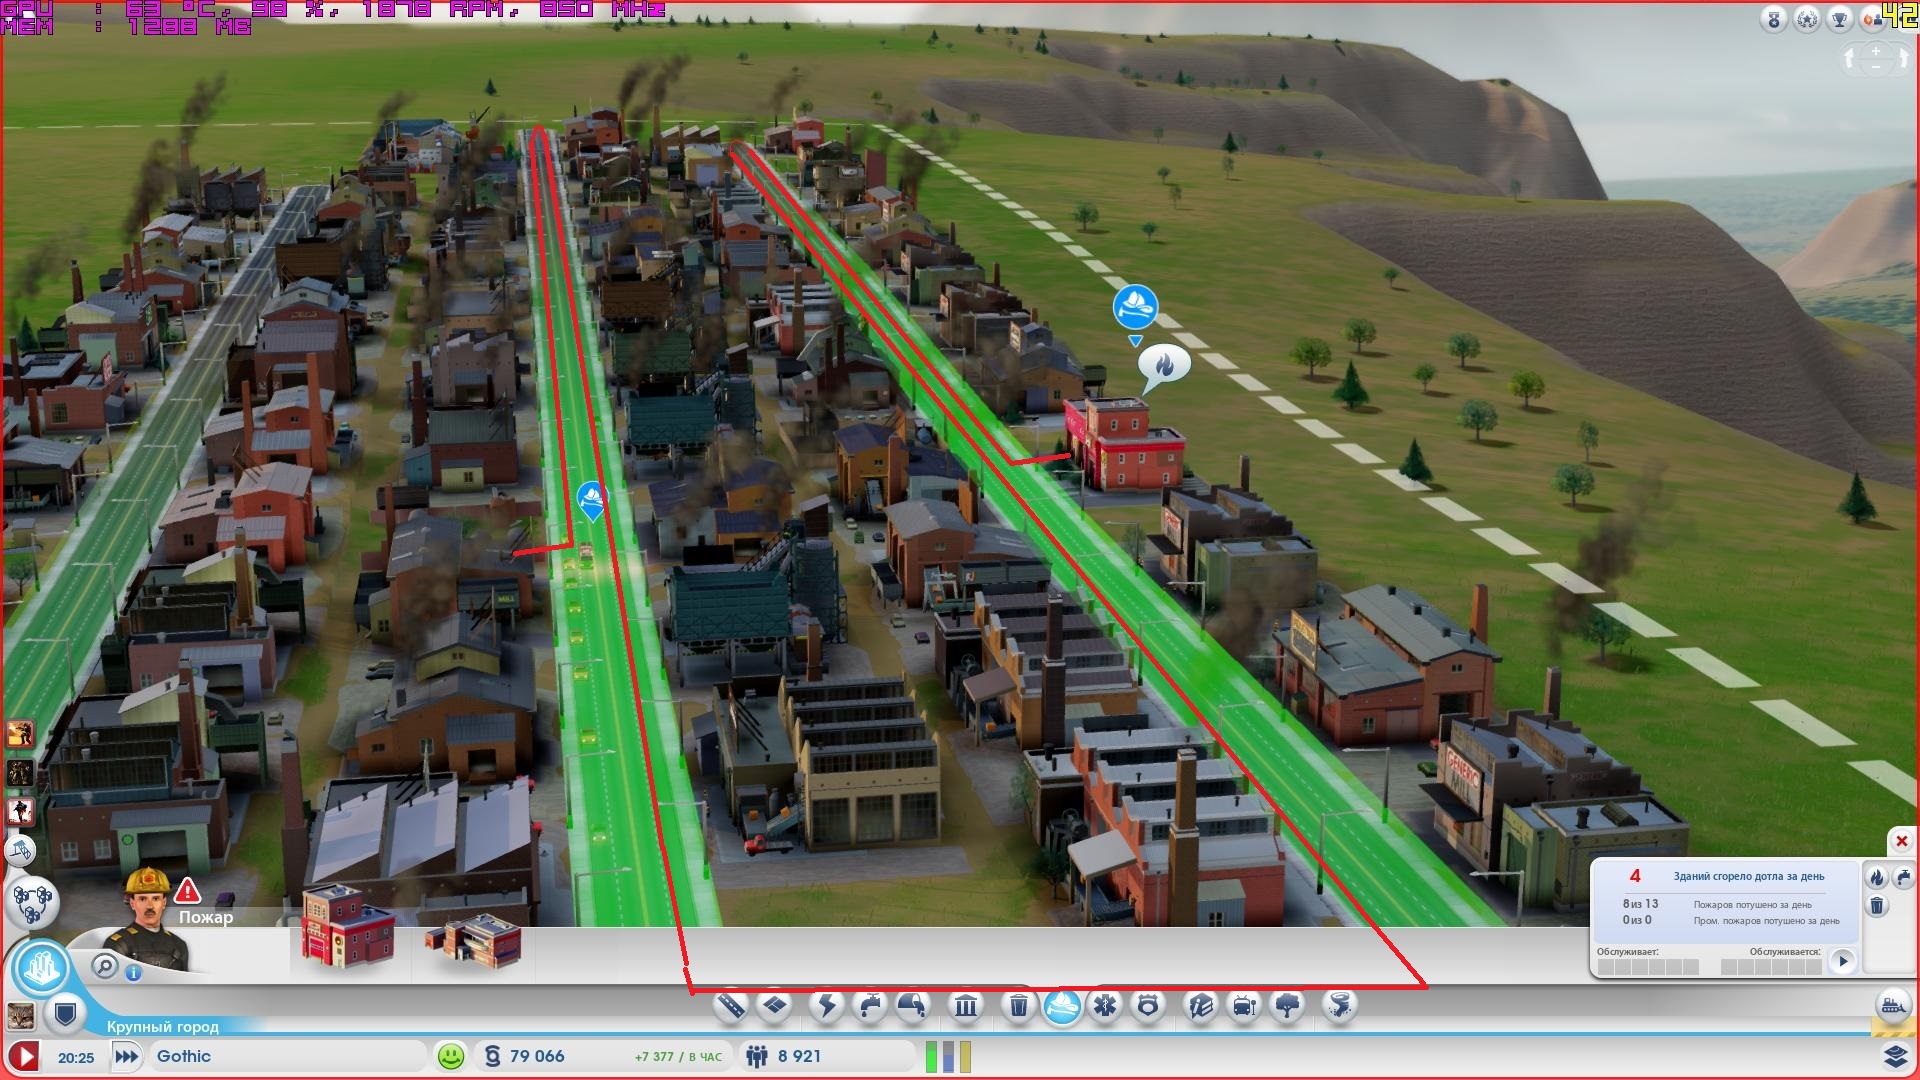Open the Government building menu
The image size is (1920, 1080).
click(x=966, y=1005)
